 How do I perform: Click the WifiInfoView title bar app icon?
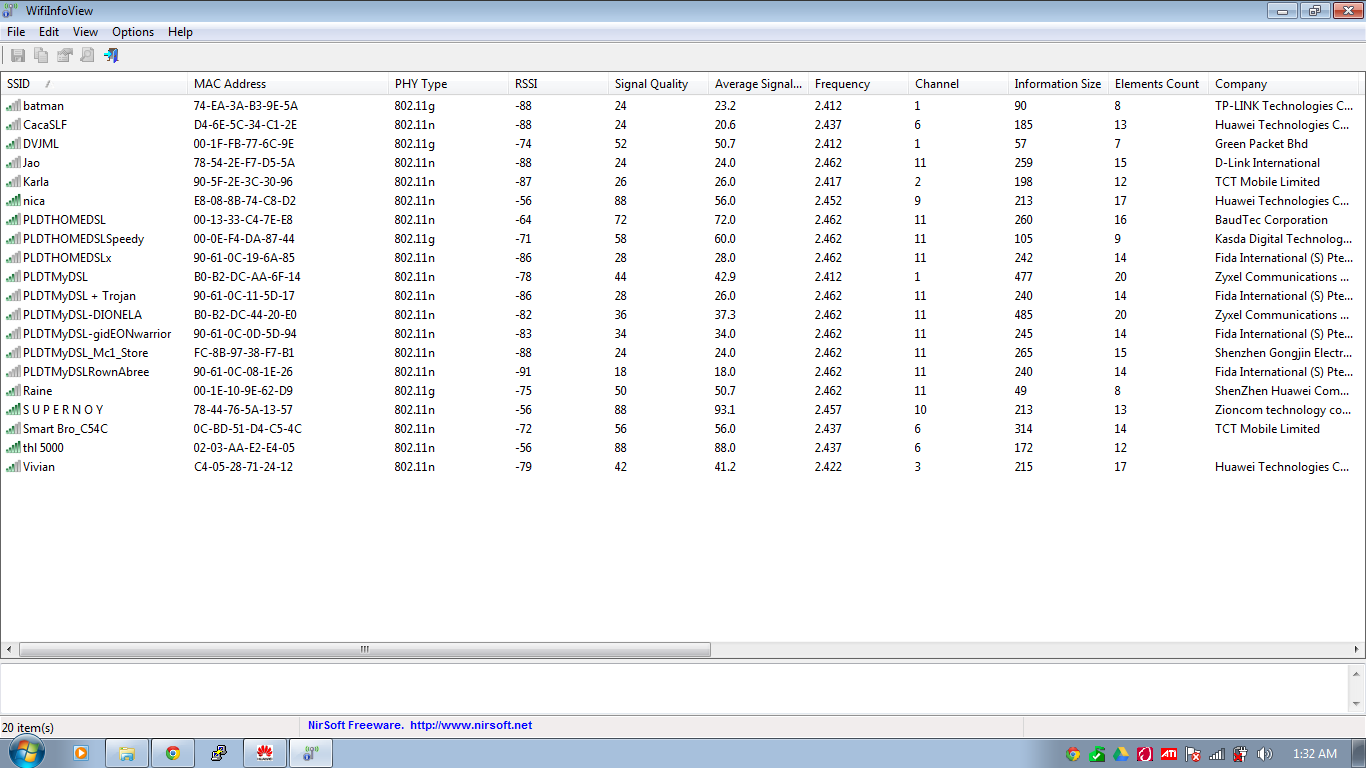pyautogui.click(x=11, y=10)
